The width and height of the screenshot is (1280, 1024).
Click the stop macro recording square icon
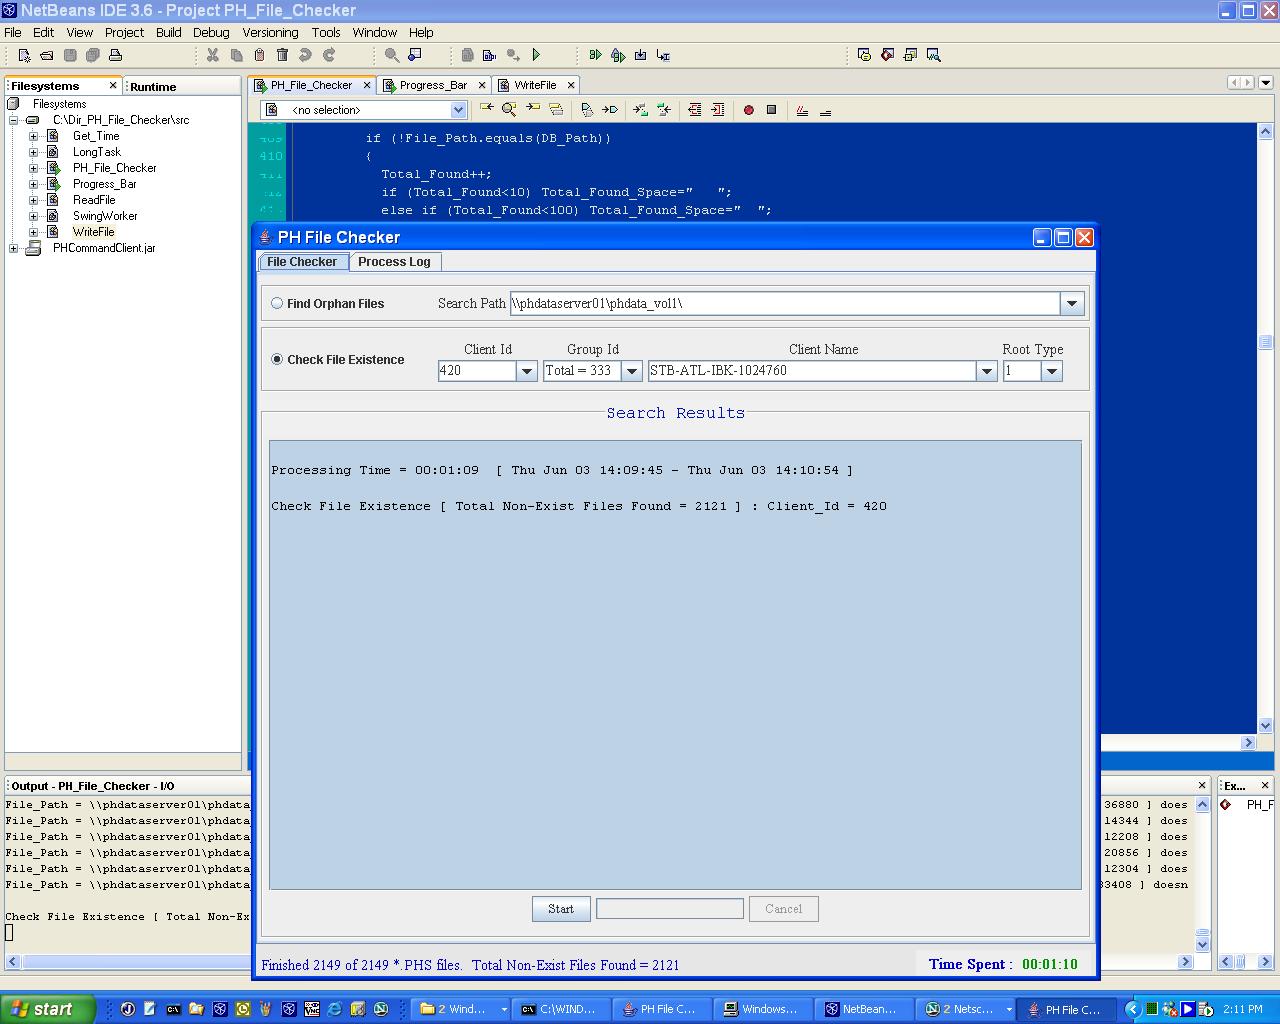(771, 110)
